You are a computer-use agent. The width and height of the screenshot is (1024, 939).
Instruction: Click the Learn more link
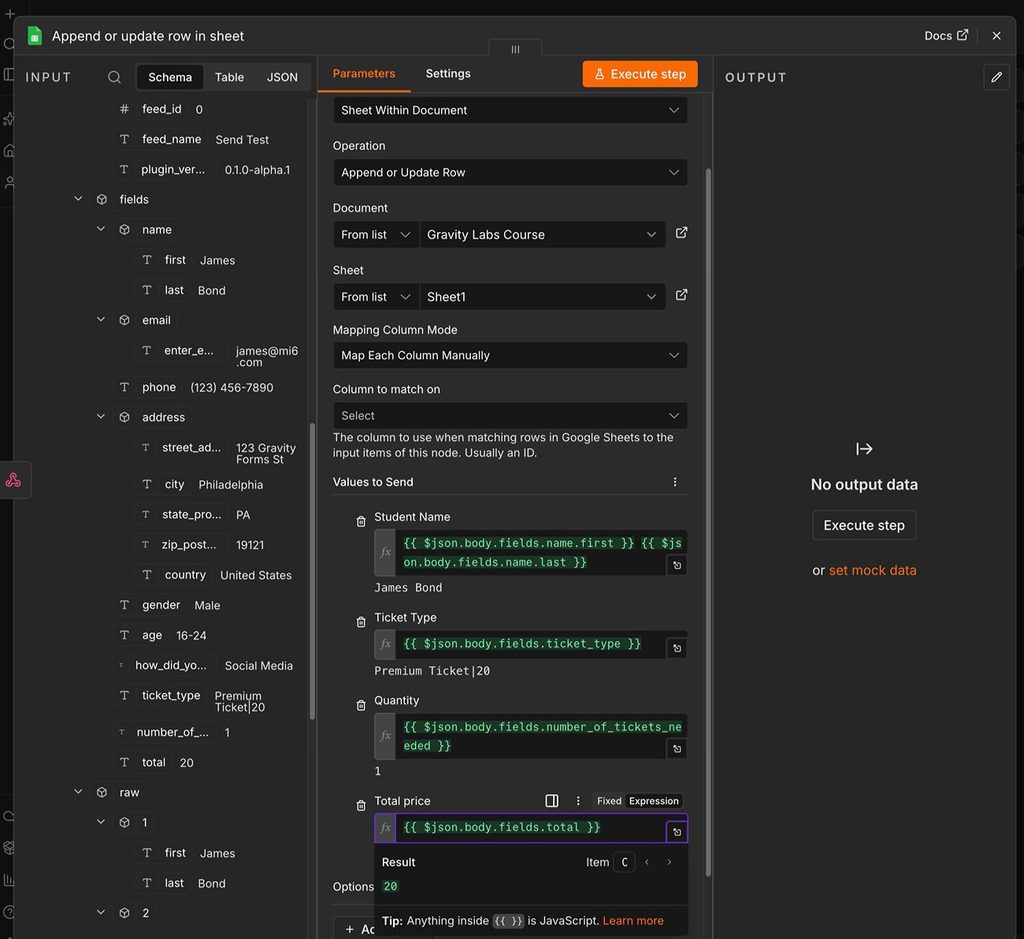coord(632,920)
